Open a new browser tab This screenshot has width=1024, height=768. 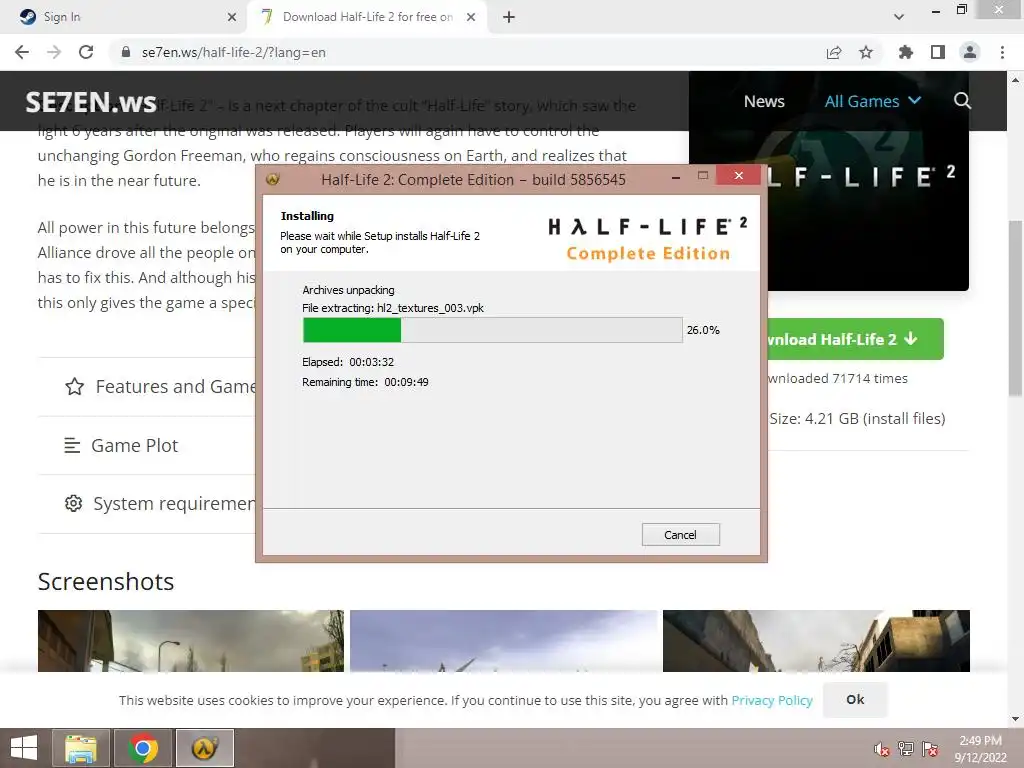coord(509,17)
